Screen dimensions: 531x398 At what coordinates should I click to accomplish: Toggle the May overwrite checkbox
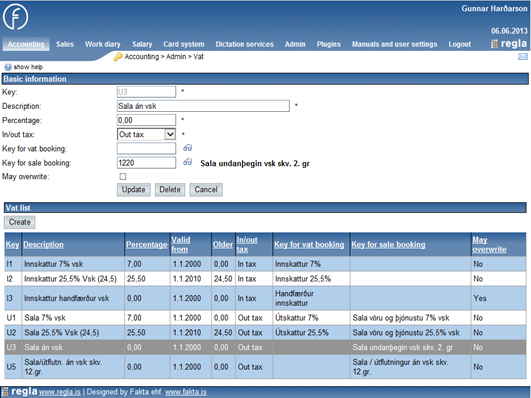click(123, 176)
